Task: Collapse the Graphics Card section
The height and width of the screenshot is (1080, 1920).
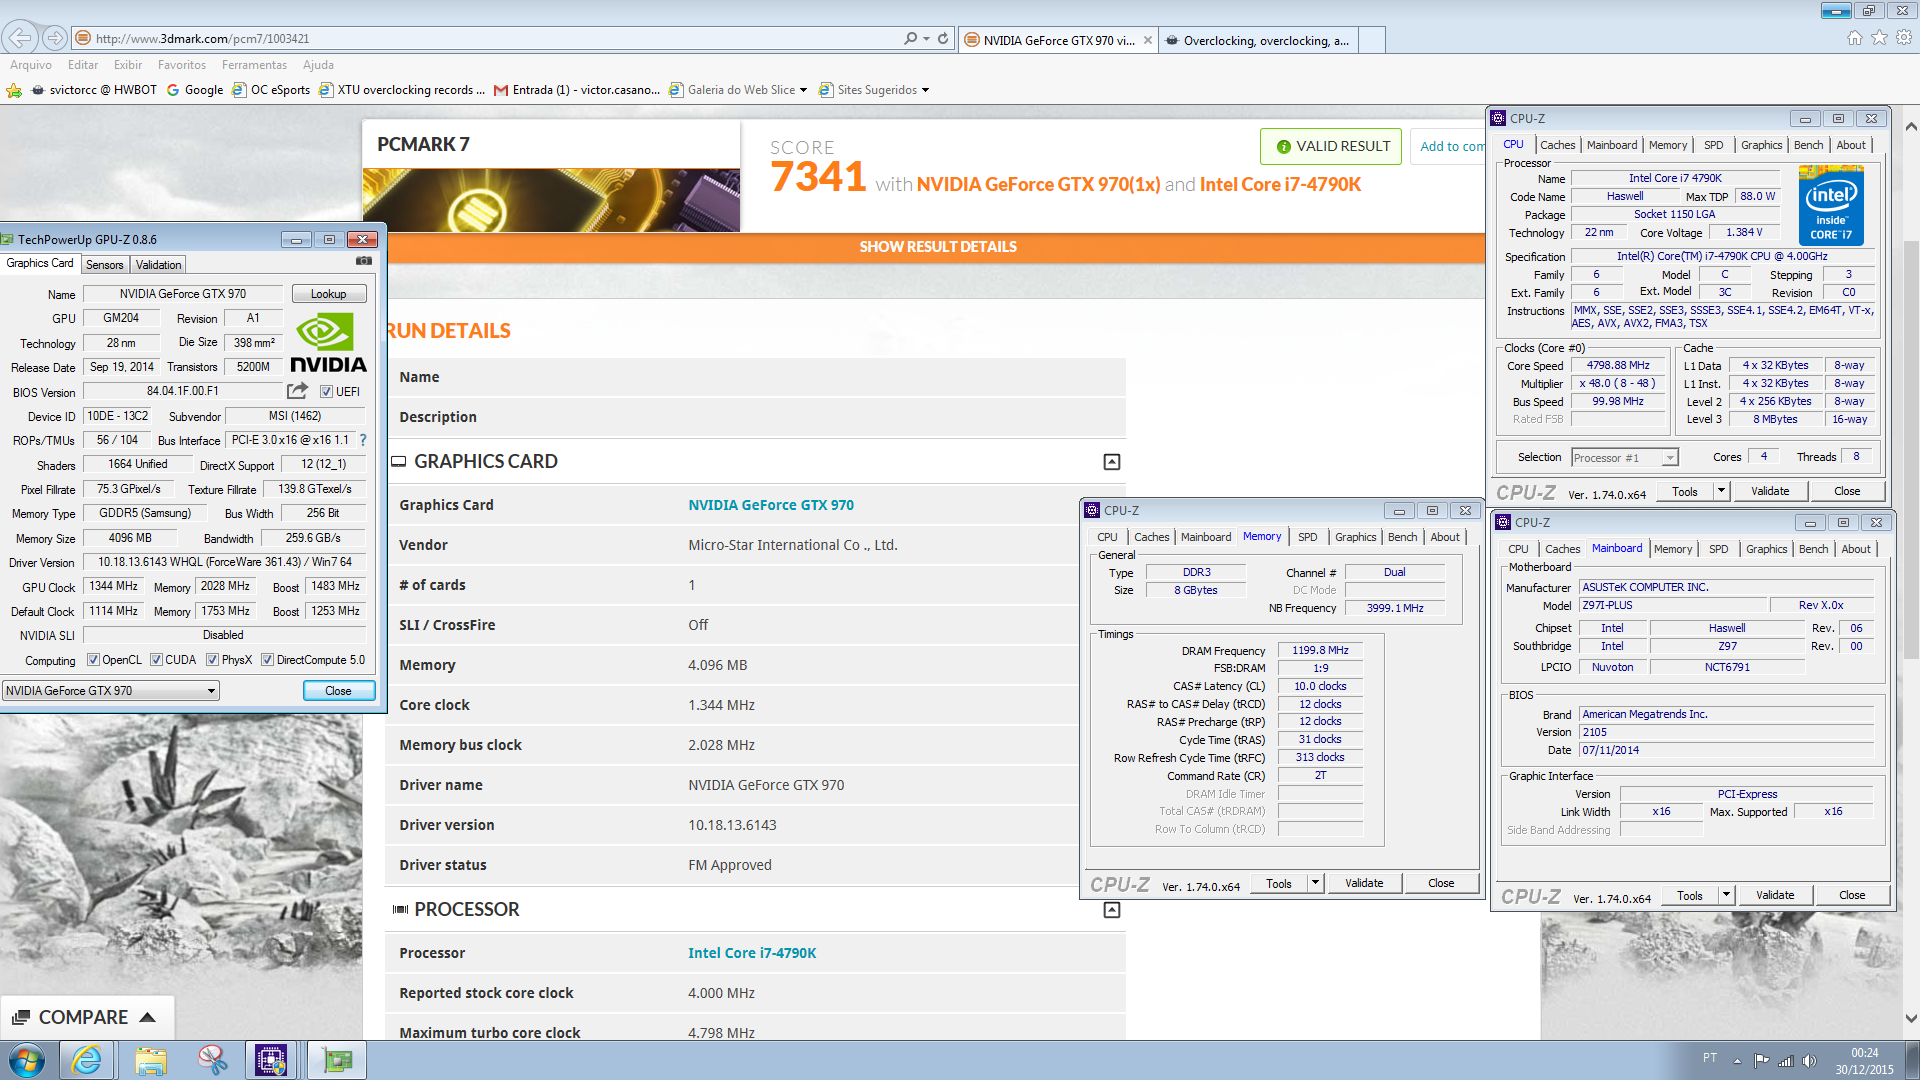Action: pyautogui.click(x=1112, y=462)
